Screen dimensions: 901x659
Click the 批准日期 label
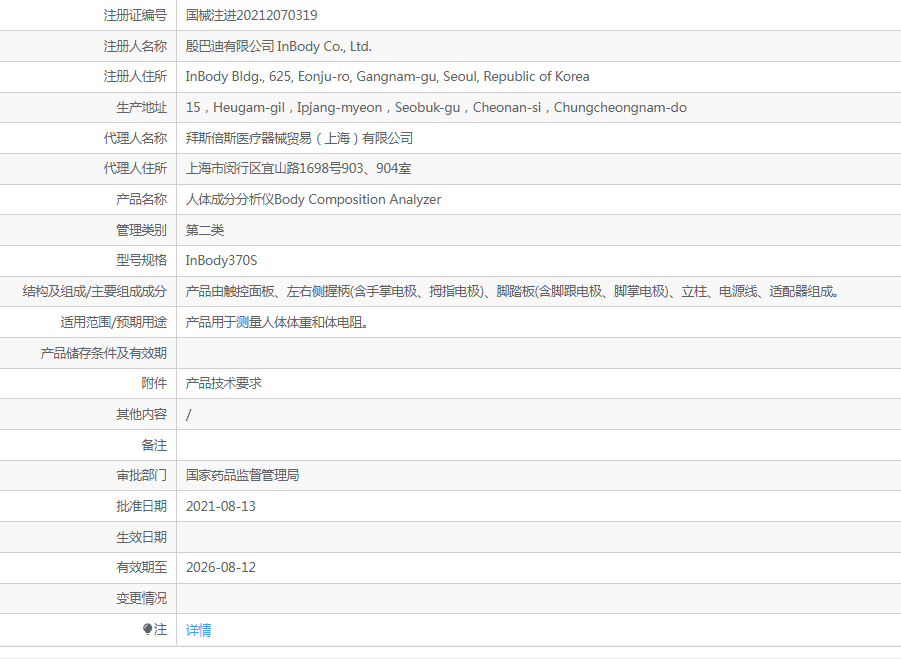pyautogui.click(x=141, y=506)
